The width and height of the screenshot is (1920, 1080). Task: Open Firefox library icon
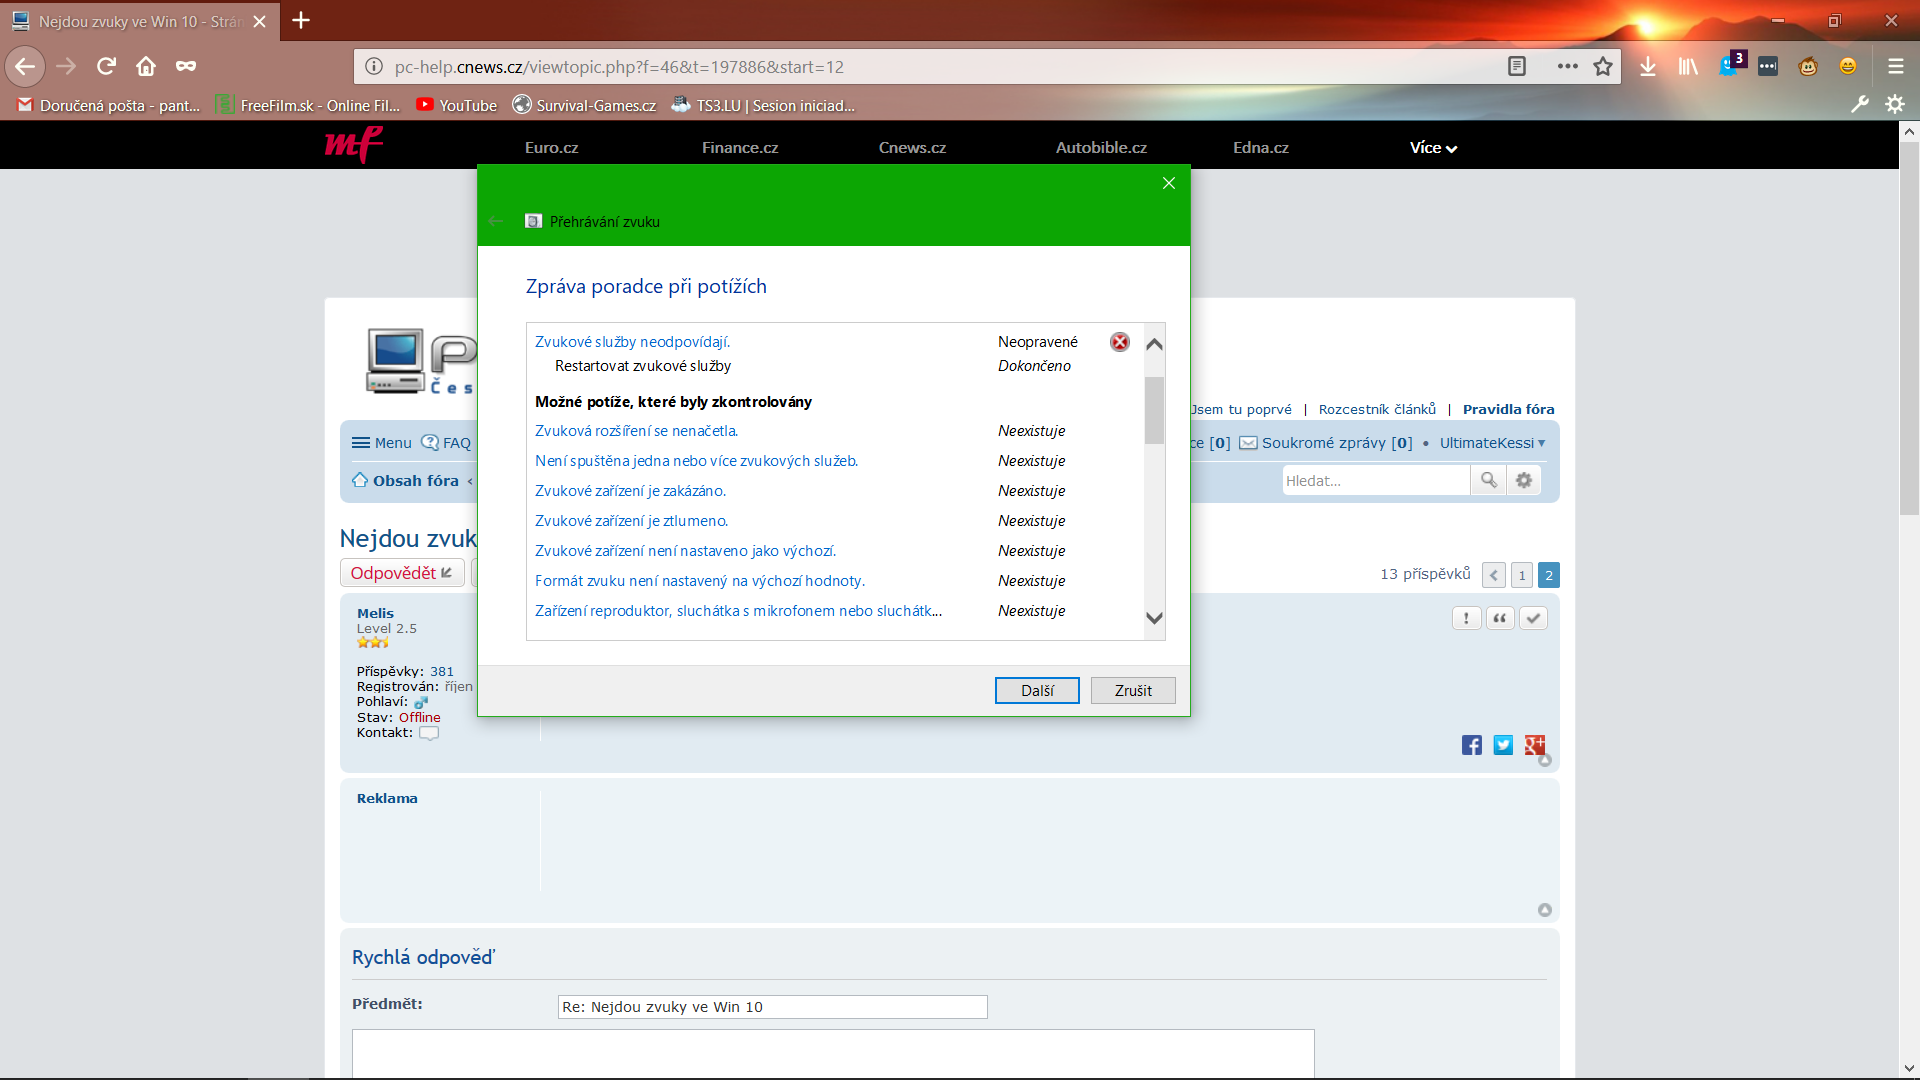[x=1688, y=66]
